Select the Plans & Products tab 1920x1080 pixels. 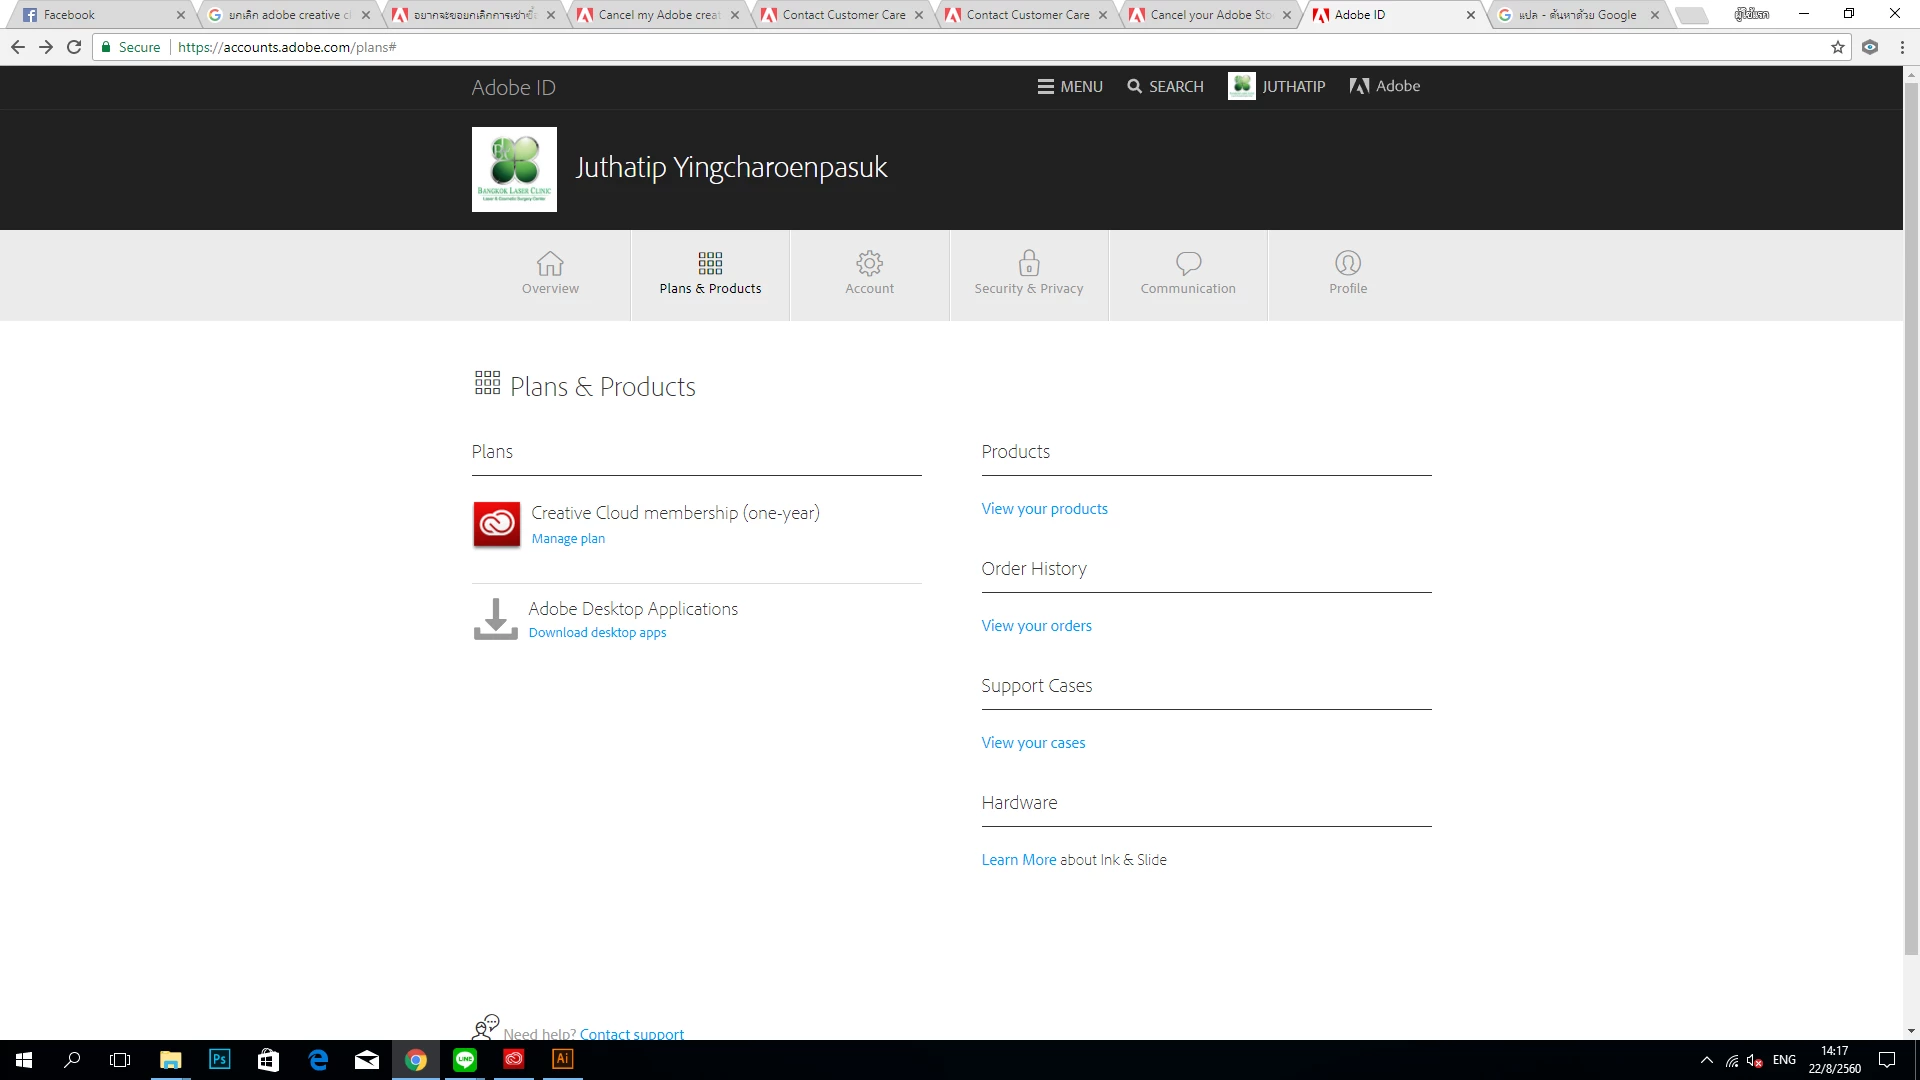710,274
